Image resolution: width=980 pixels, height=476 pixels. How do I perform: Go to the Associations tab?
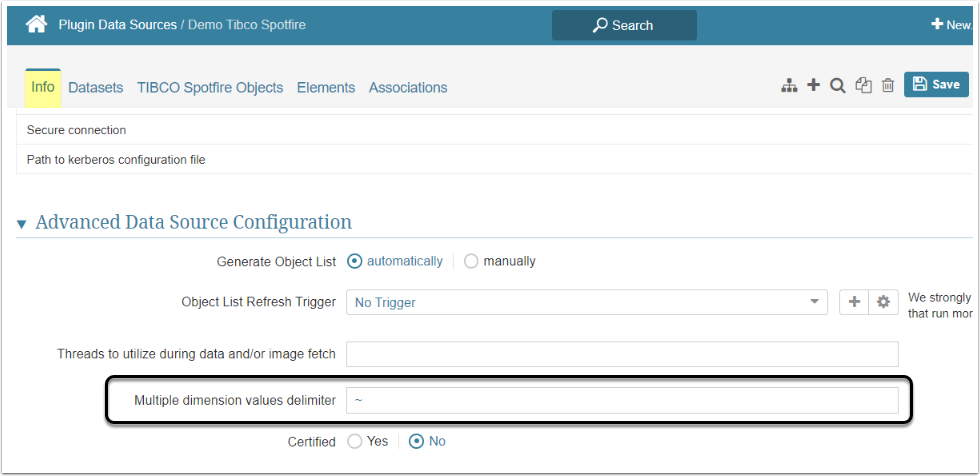click(x=408, y=88)
